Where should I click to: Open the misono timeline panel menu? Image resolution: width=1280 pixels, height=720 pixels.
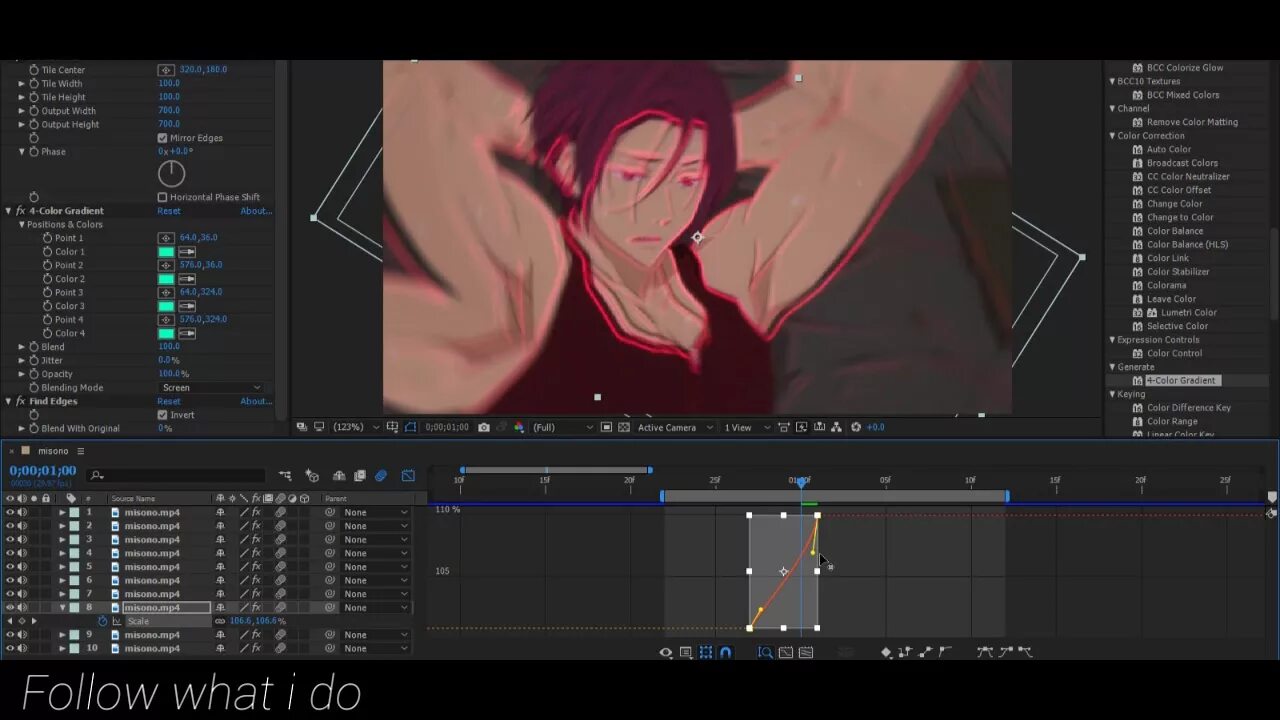(81, 451)
